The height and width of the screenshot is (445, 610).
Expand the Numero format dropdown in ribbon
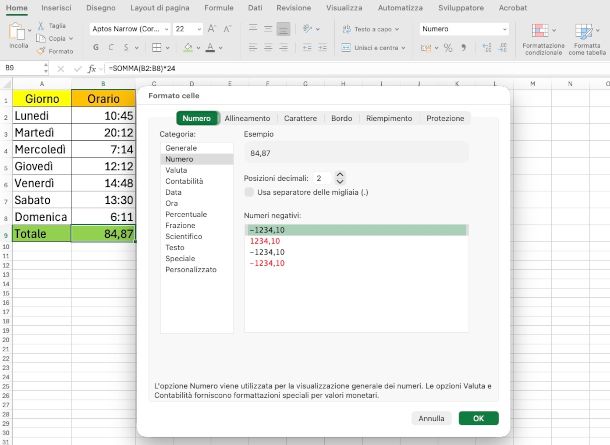(504, 29)
